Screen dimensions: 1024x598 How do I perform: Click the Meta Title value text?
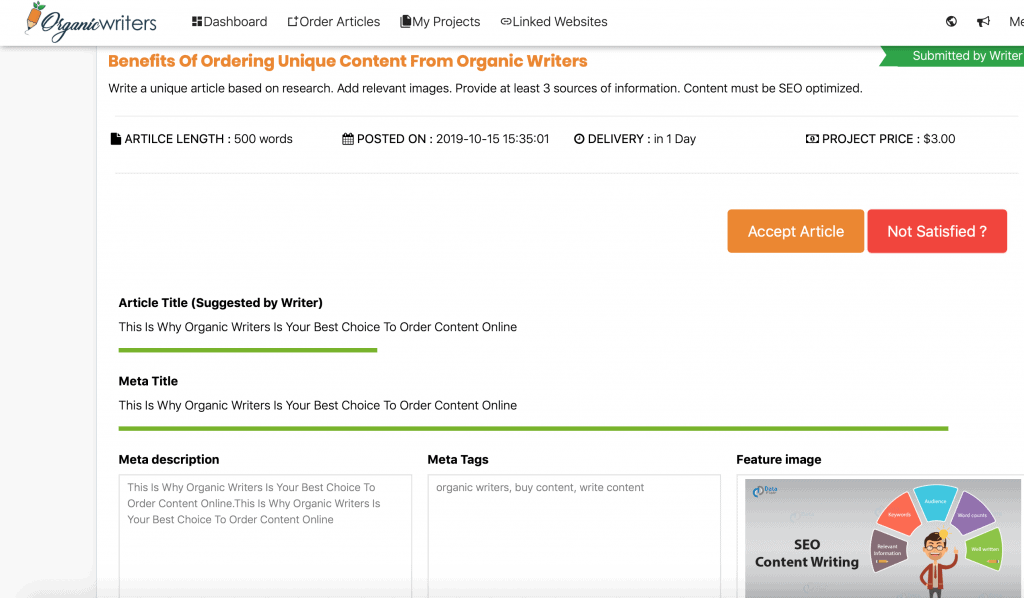317,405
